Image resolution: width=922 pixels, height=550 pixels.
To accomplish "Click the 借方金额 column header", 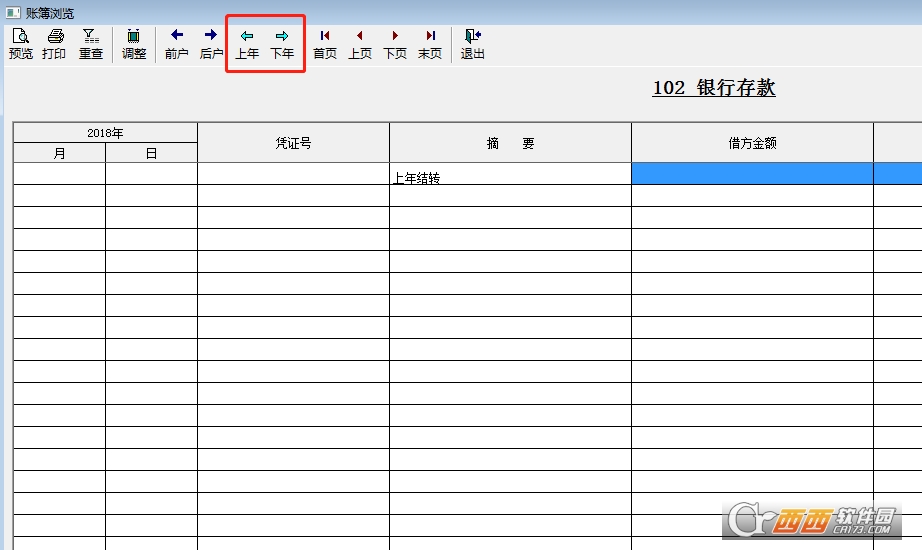I will click(x=753, y=142).
